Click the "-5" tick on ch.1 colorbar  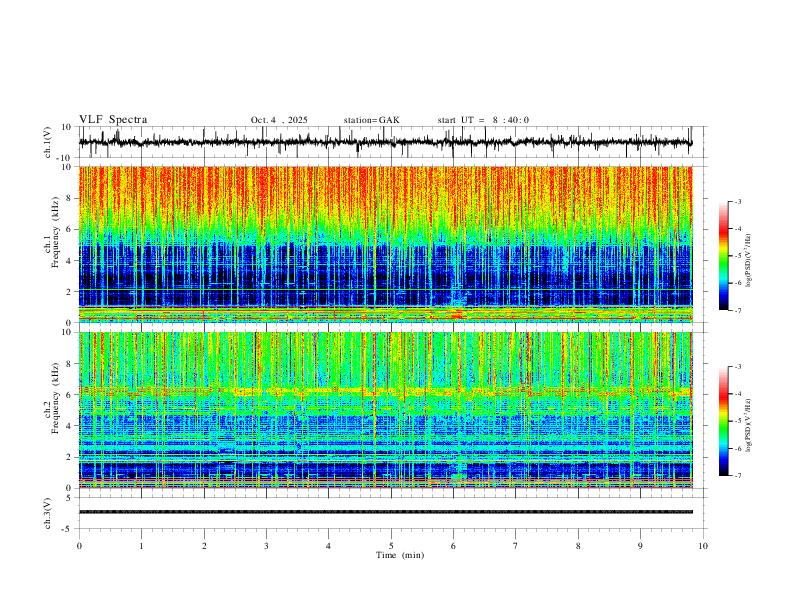coord(737,256)
